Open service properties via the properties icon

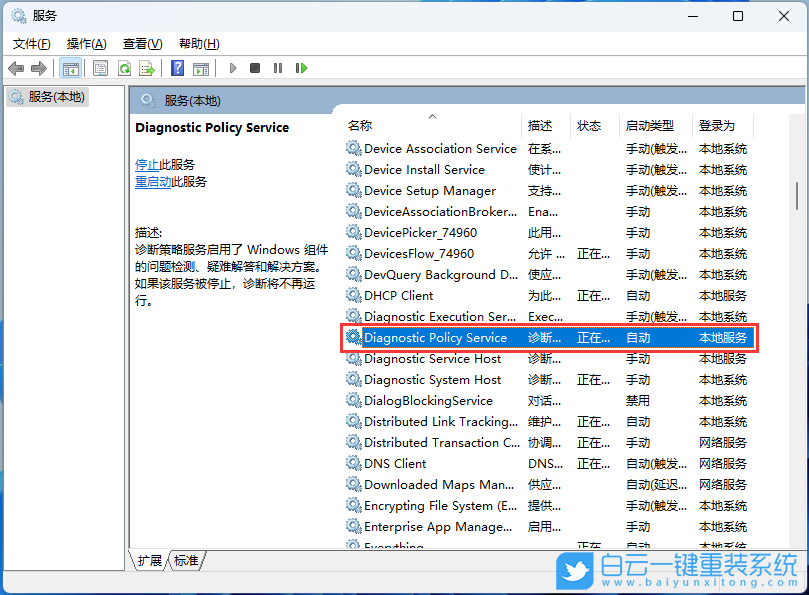point(100,67)
